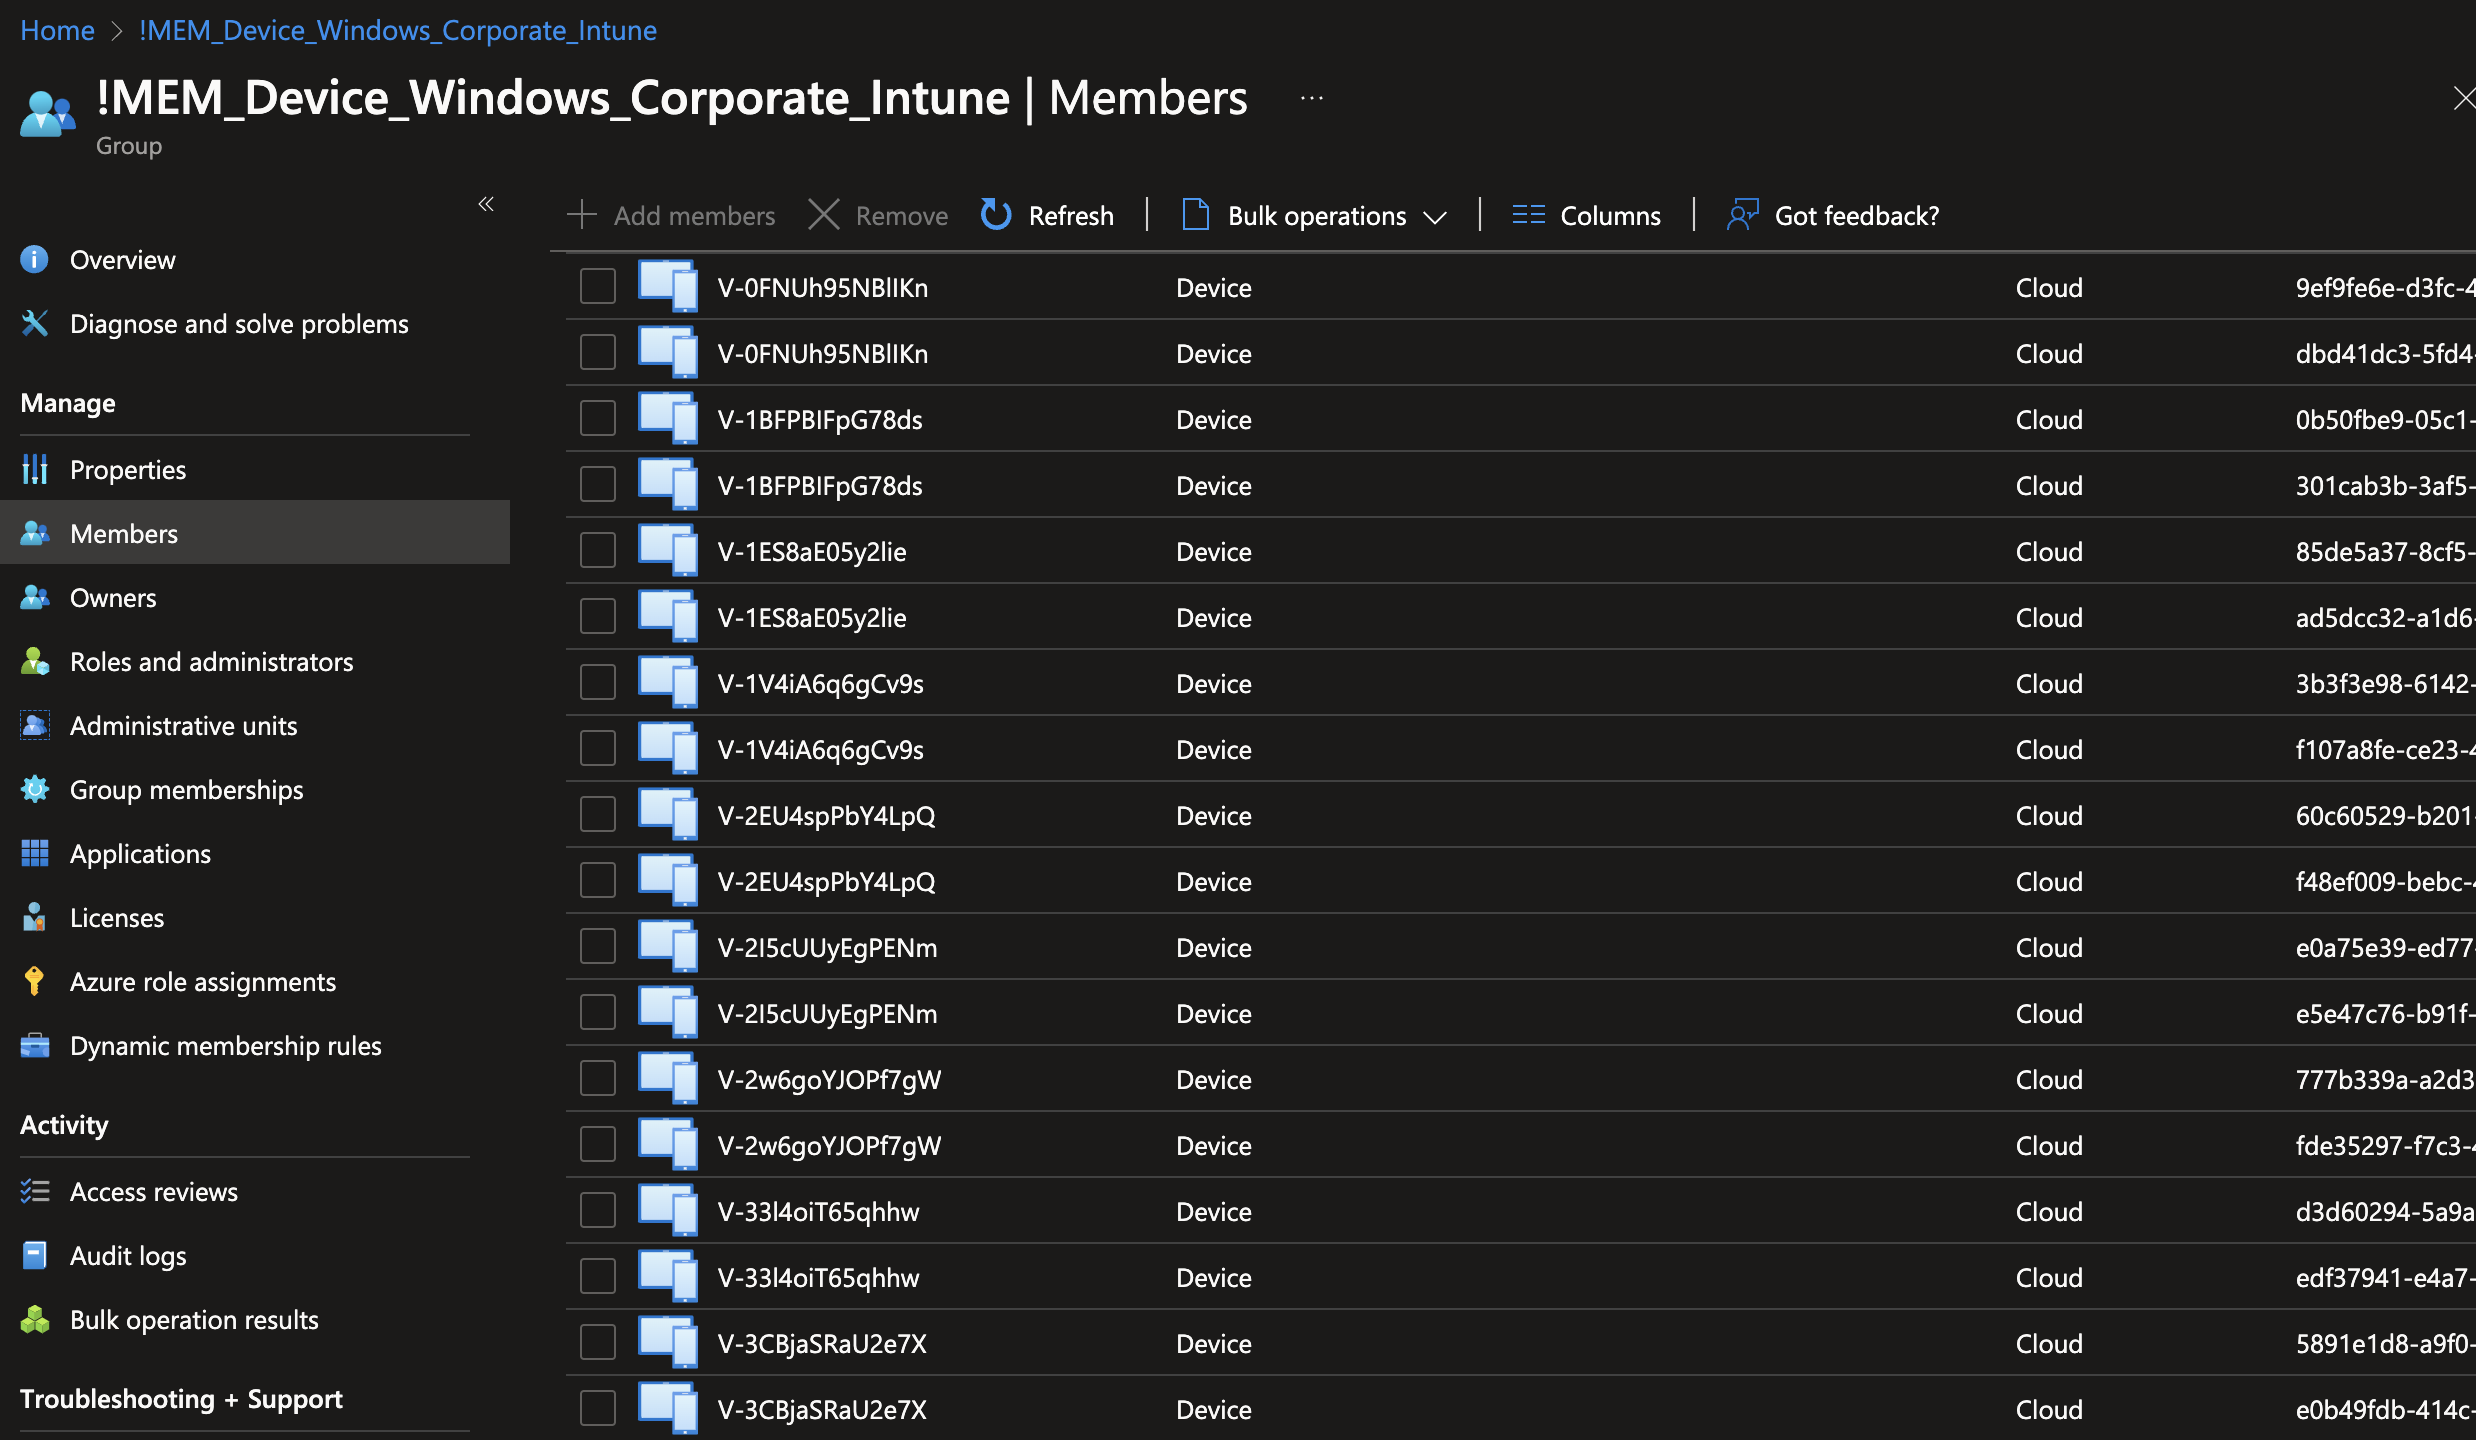The width and height of the screenshot is (2476, 1440).
Task: Click the Refresh icon
Action: coord(994,214)
